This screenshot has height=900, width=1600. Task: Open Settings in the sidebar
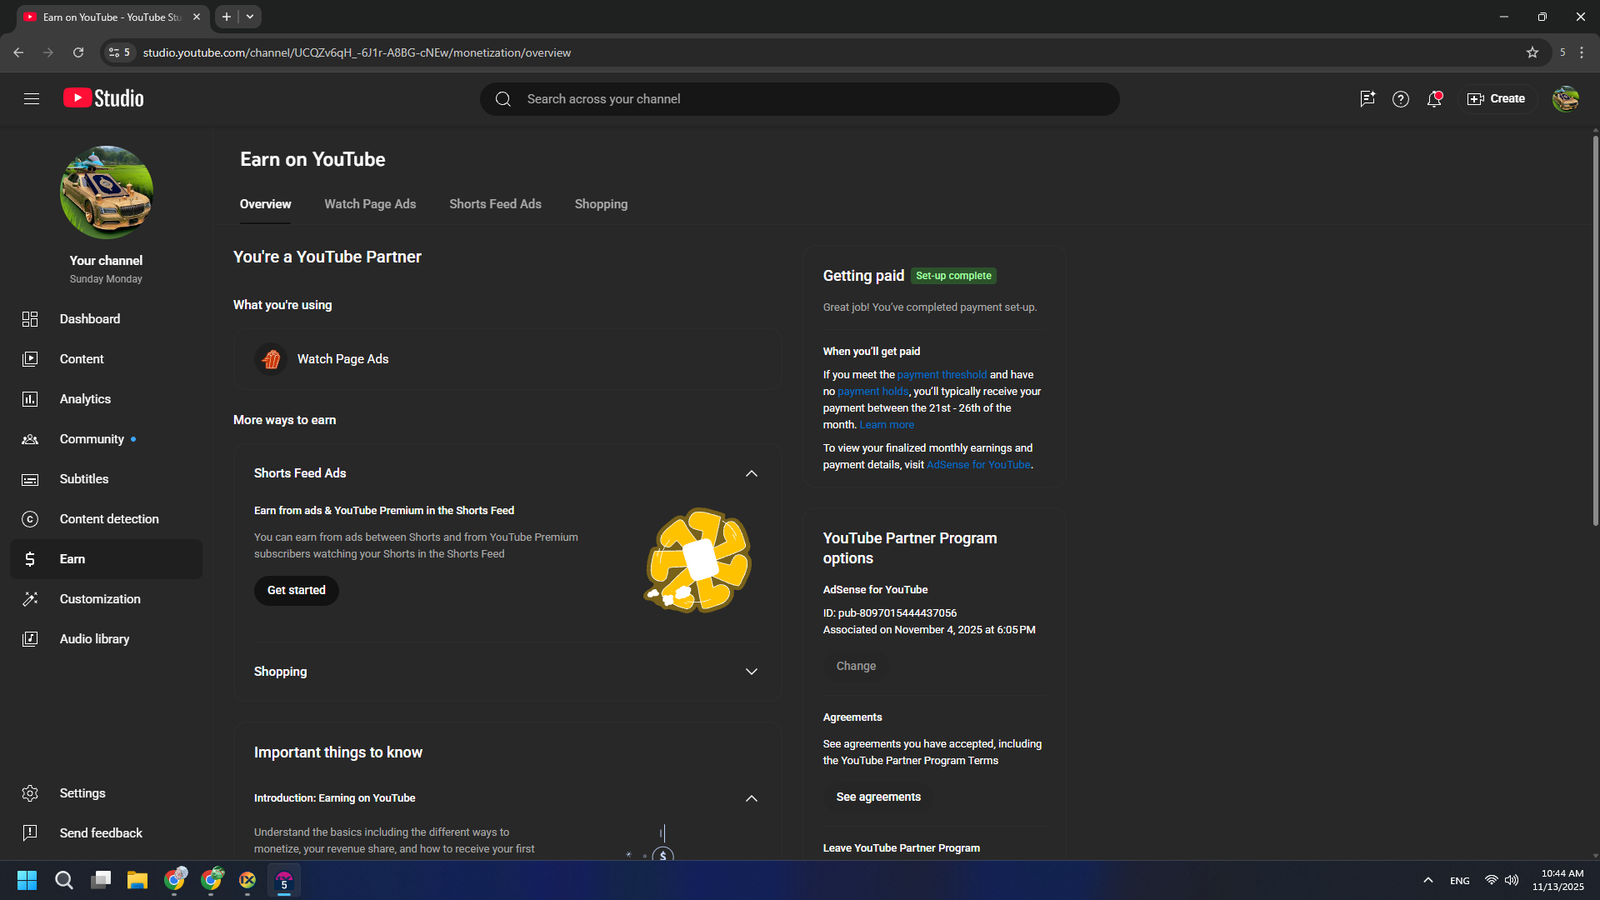point(106,793)
